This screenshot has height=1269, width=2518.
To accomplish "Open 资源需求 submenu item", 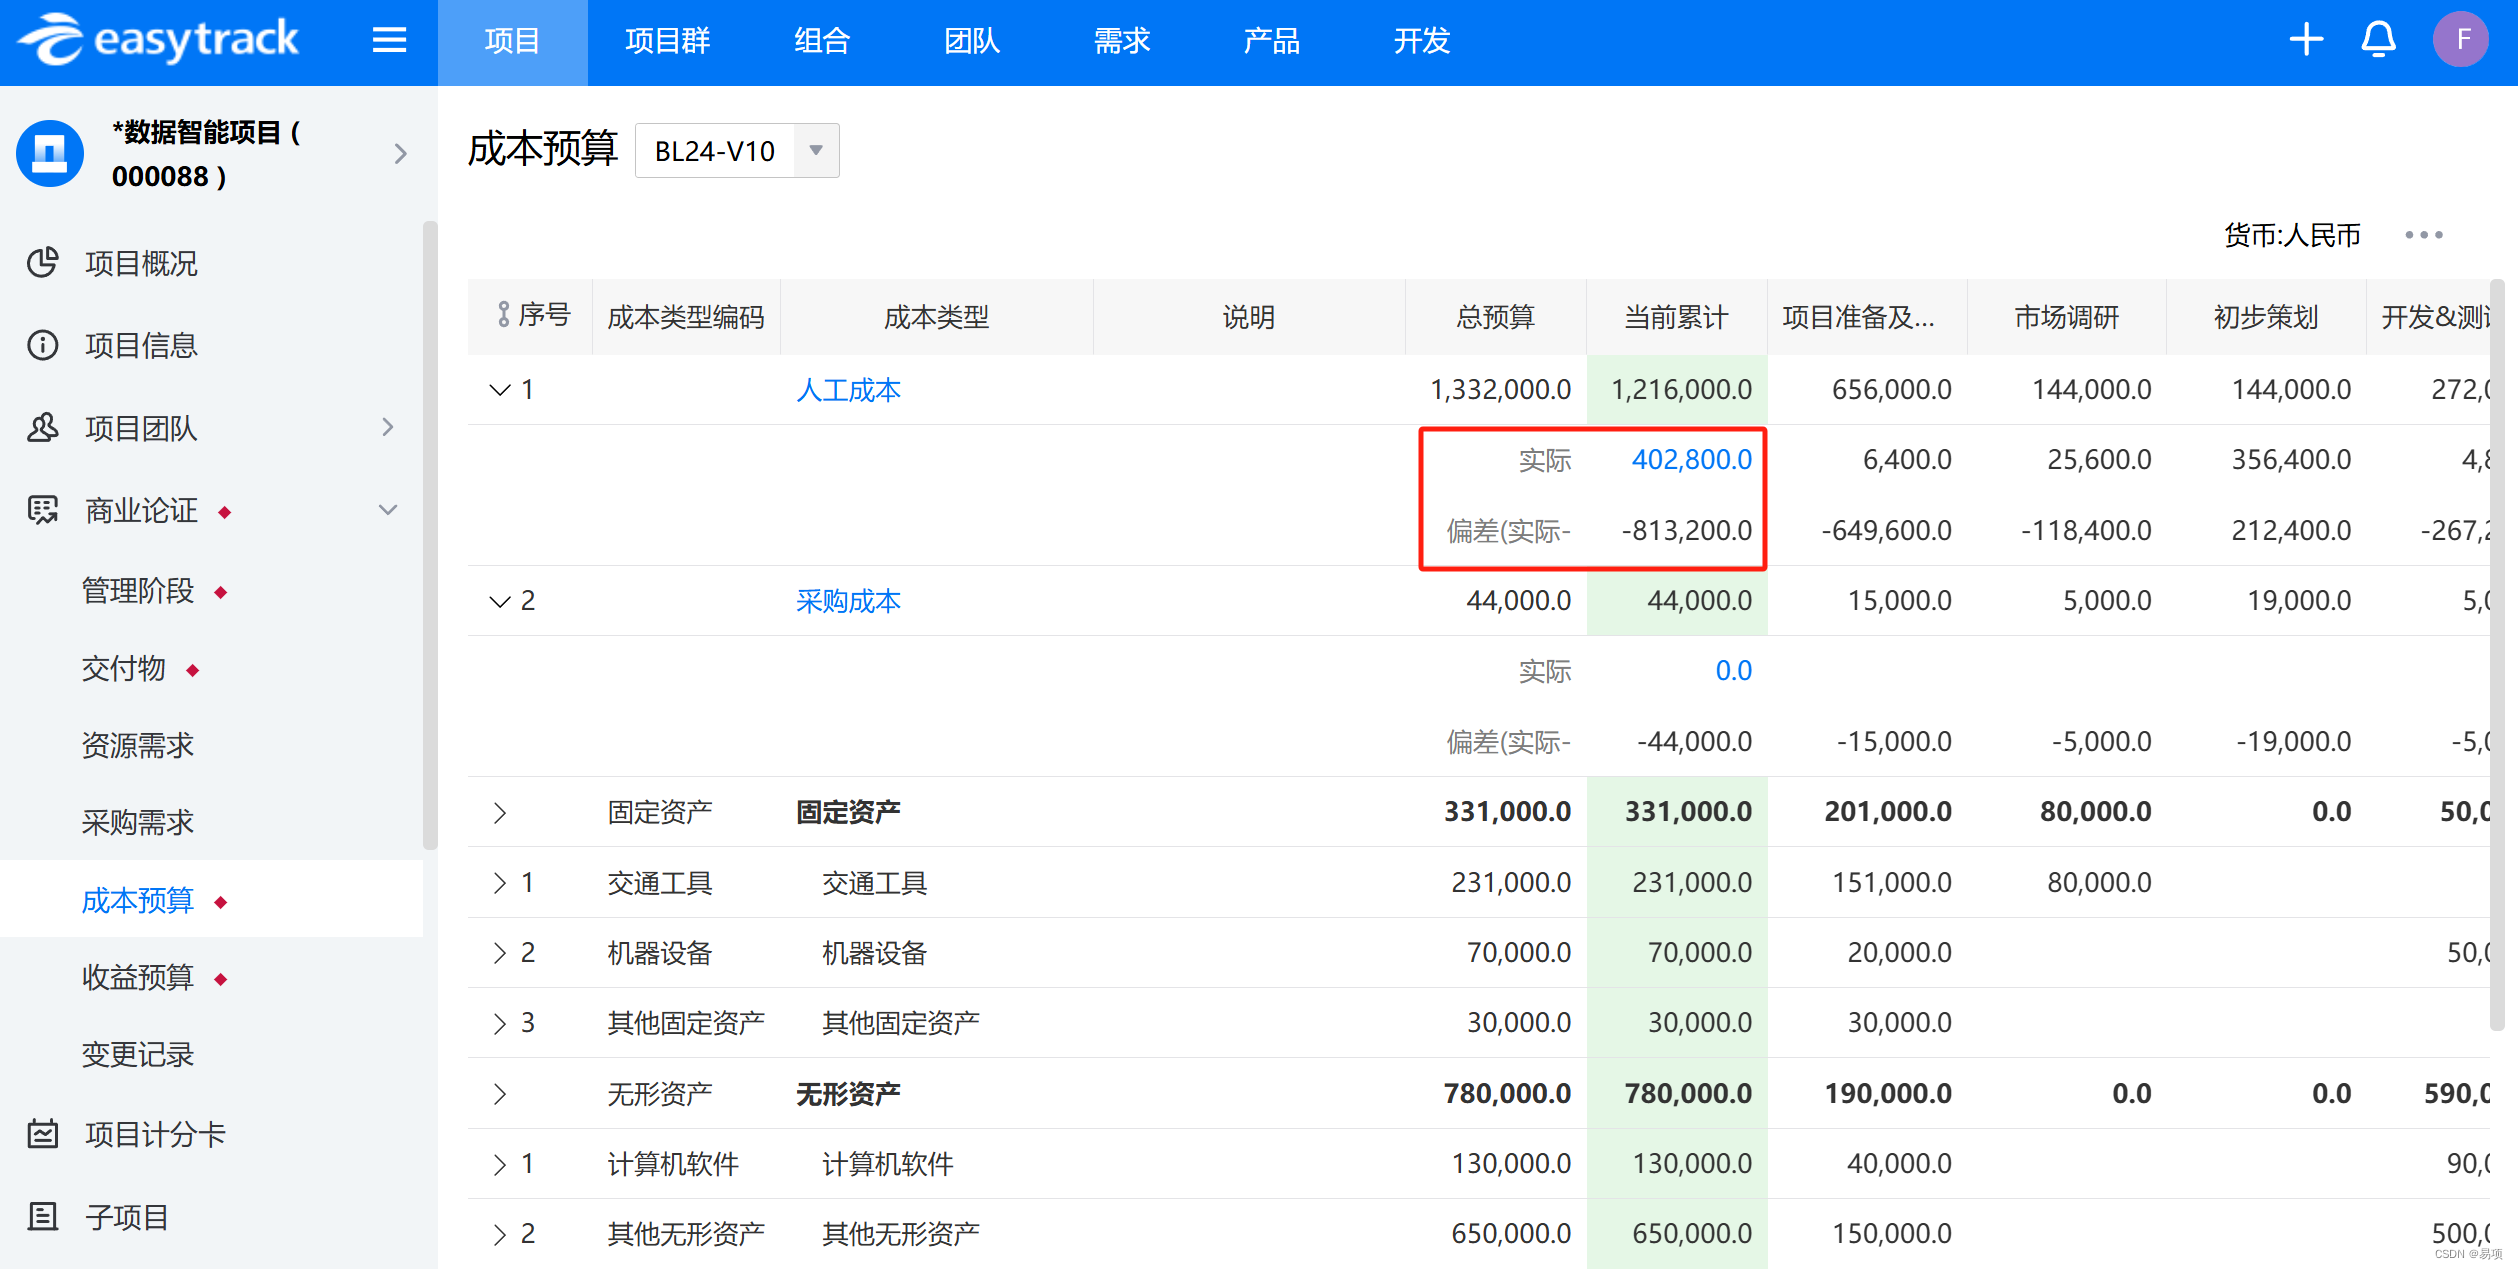I will [x=138, y=745].
